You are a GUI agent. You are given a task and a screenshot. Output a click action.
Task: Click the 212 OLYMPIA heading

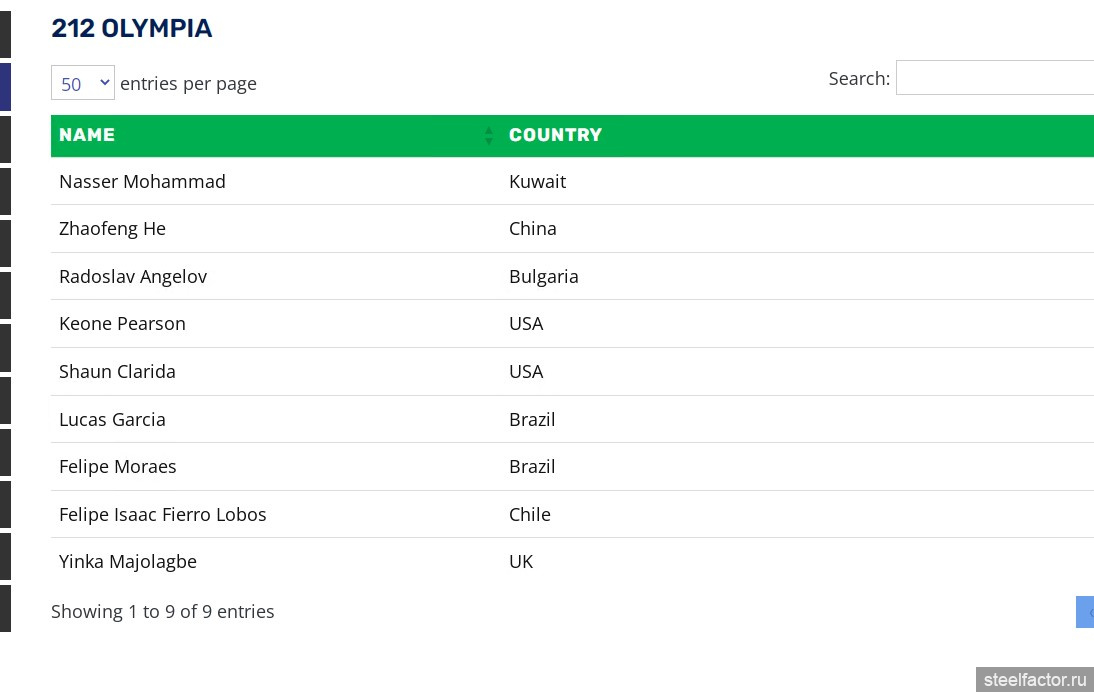(131, 29)
